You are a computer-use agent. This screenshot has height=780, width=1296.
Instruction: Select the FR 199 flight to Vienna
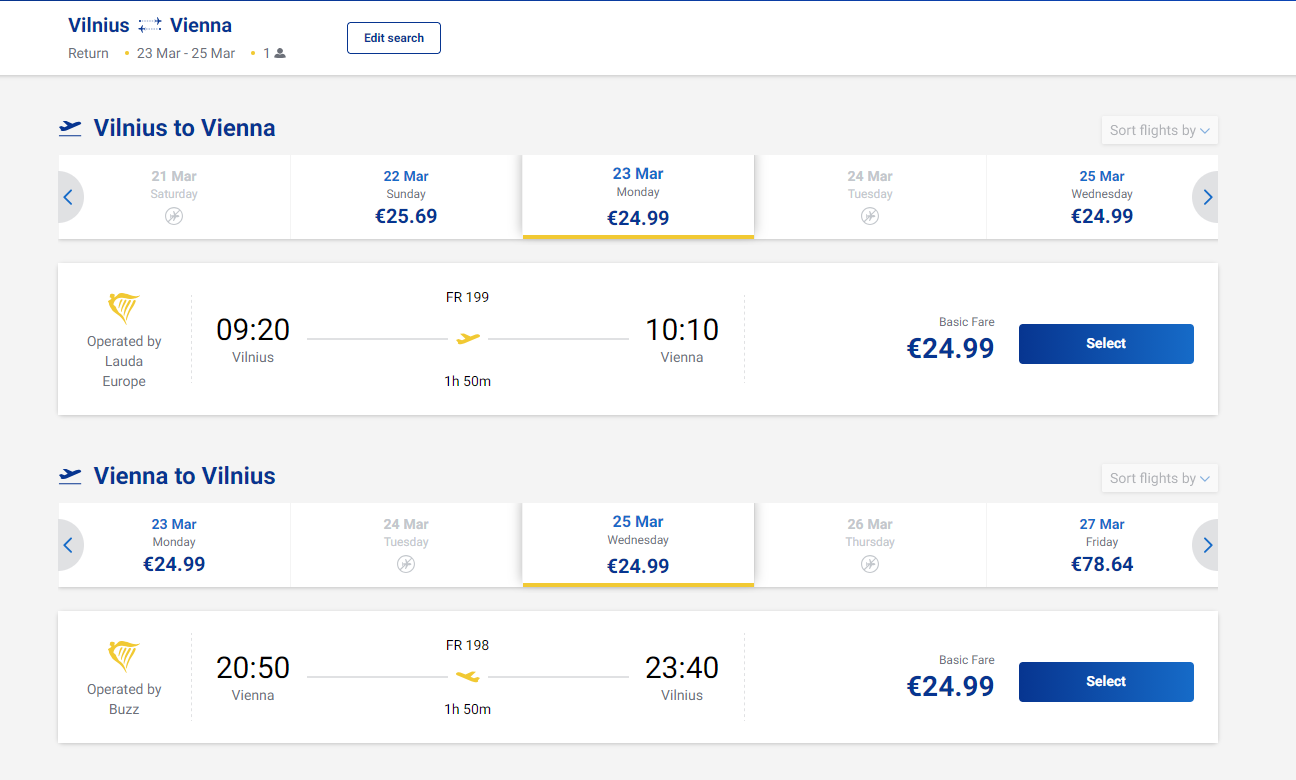(x=1106, y=343)
